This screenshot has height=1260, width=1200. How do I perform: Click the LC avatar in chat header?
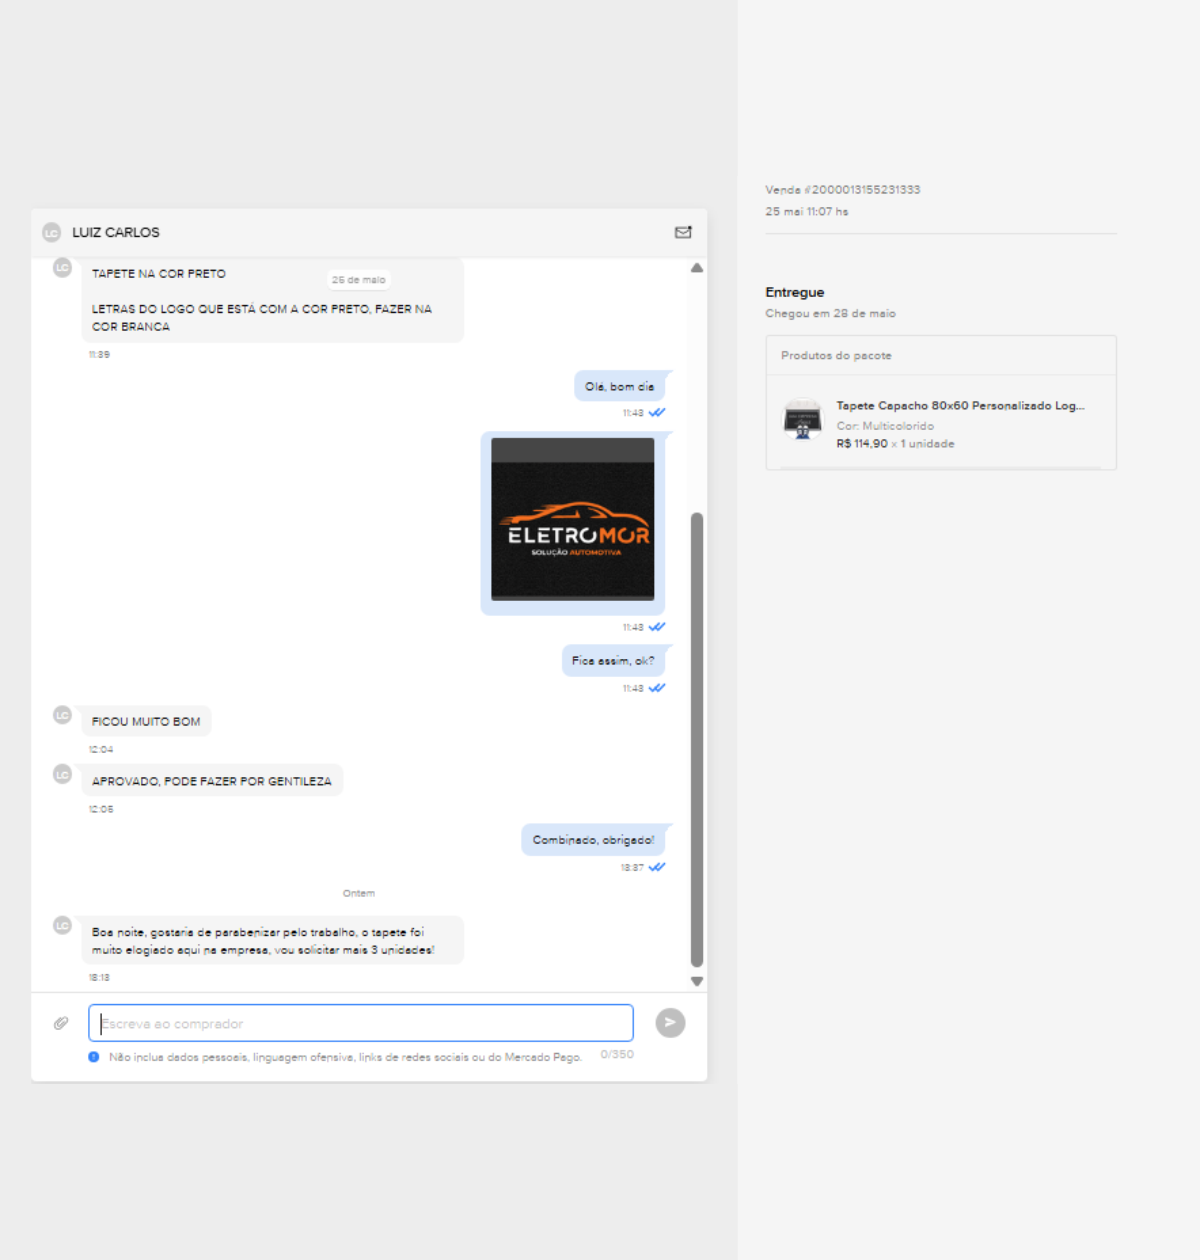[x=52, y=232]
